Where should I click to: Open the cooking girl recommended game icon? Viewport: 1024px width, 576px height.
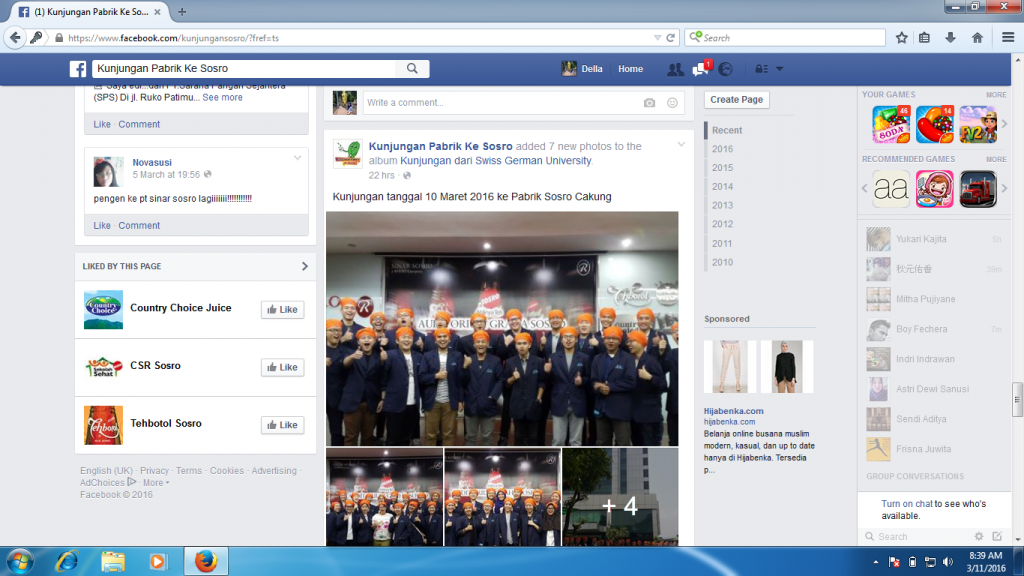click(935, 189)
